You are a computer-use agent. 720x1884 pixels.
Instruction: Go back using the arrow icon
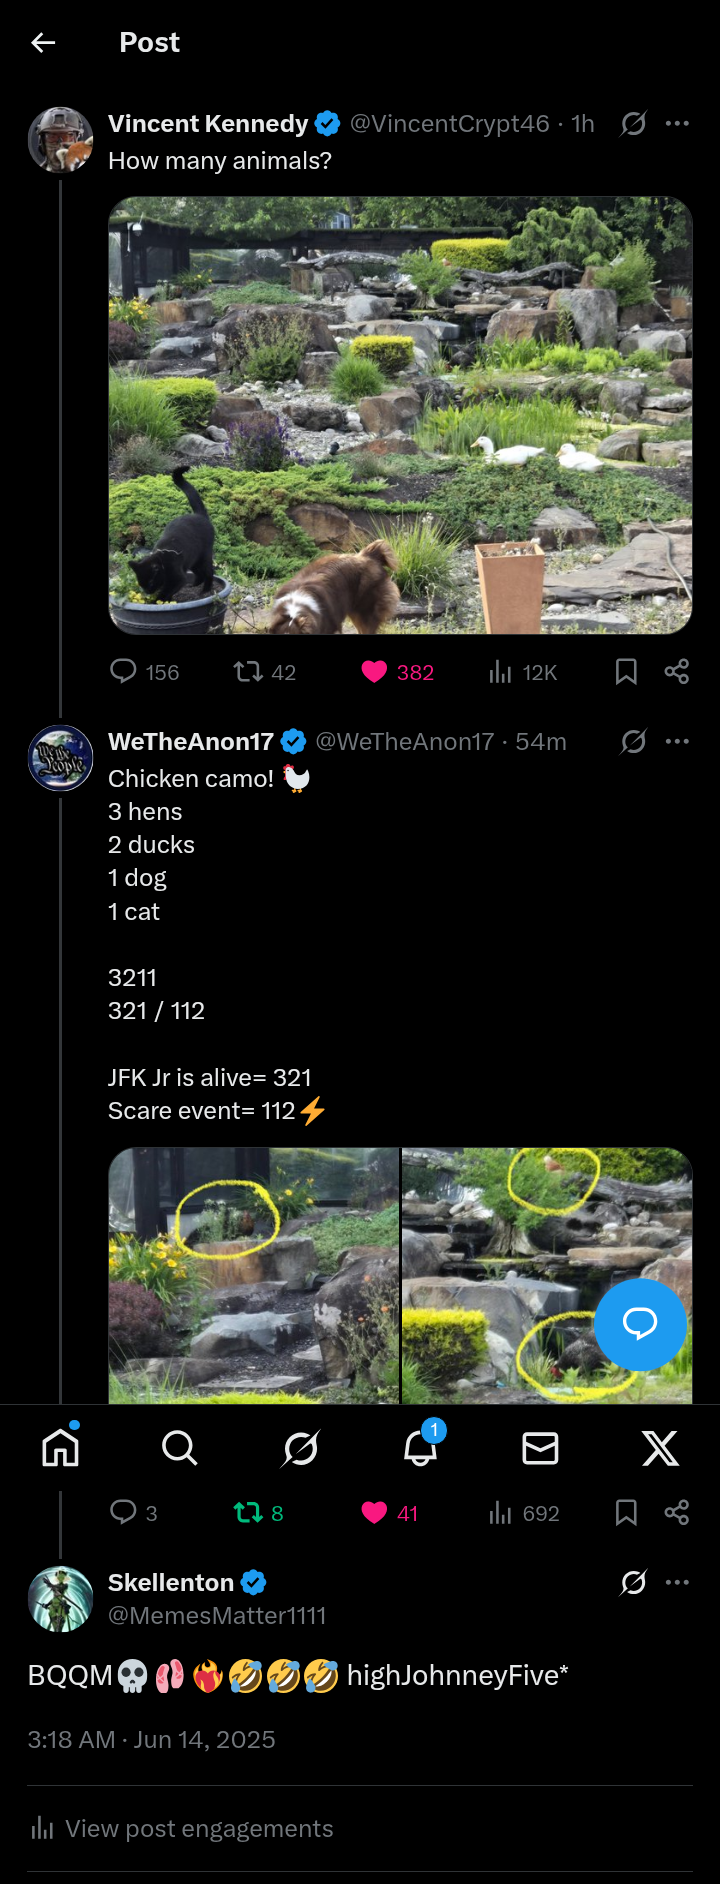tap(43, 42)
